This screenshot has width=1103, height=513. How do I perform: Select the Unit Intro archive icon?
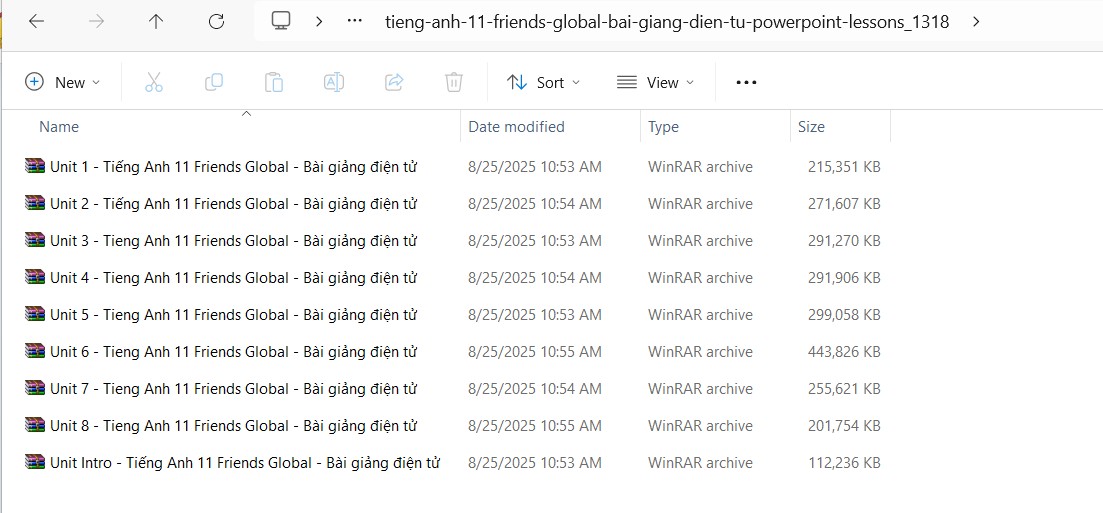pos(34,462)
